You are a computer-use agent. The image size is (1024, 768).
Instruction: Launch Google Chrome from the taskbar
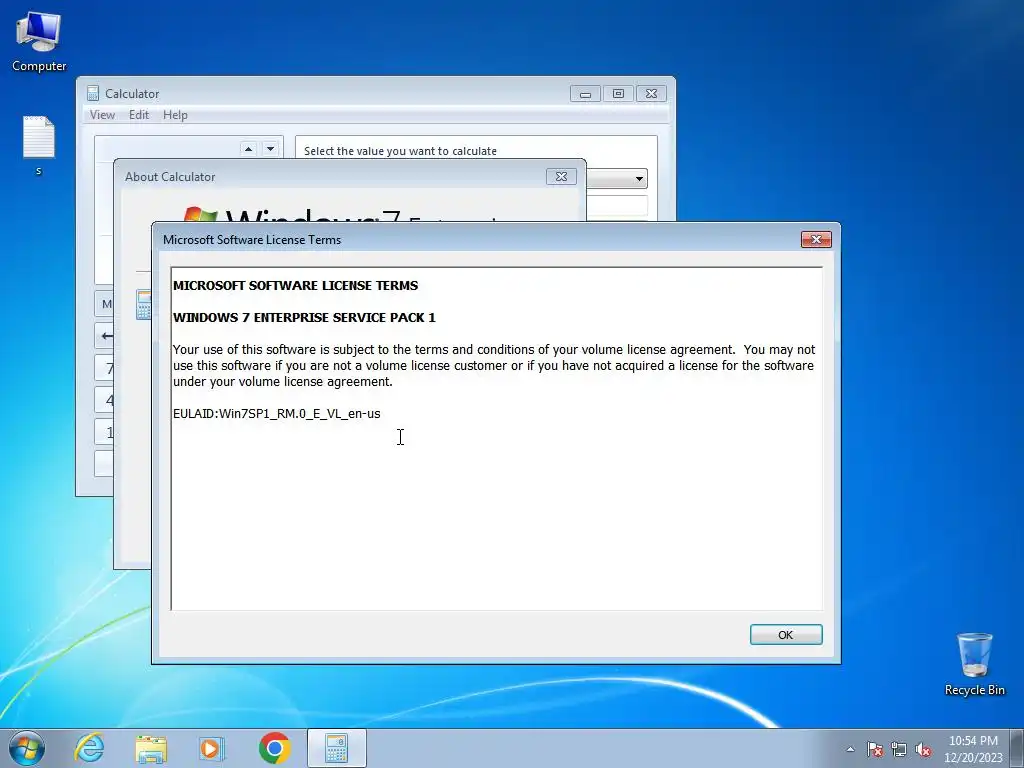(x=274, y=748)
